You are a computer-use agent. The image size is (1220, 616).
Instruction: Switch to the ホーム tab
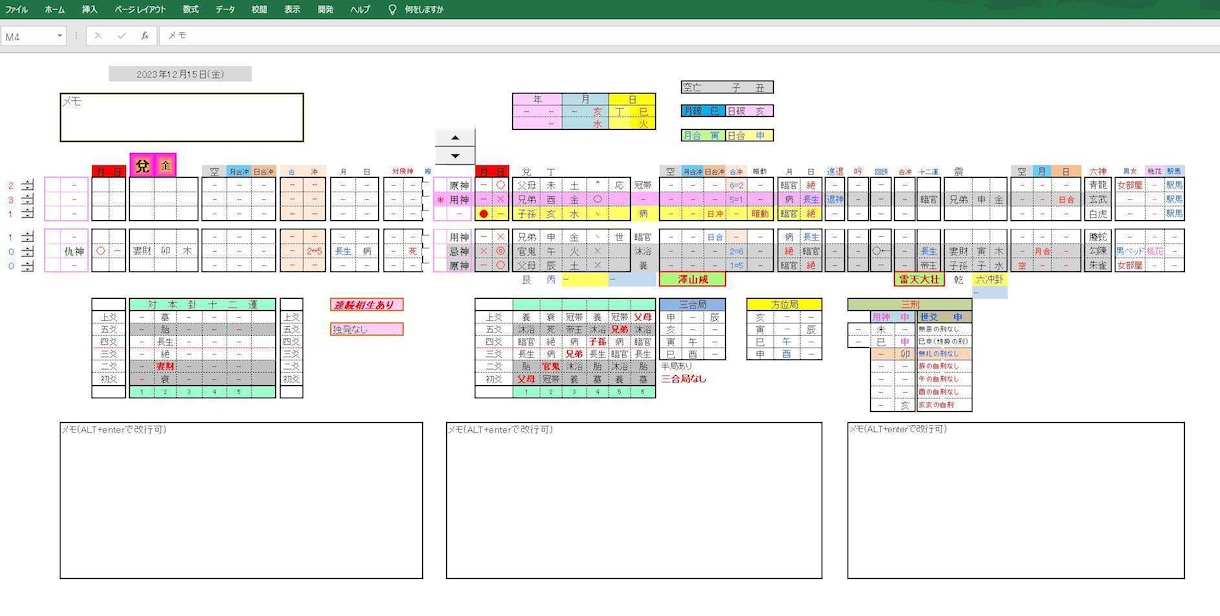pyautogui.click(x=55, y=9)
